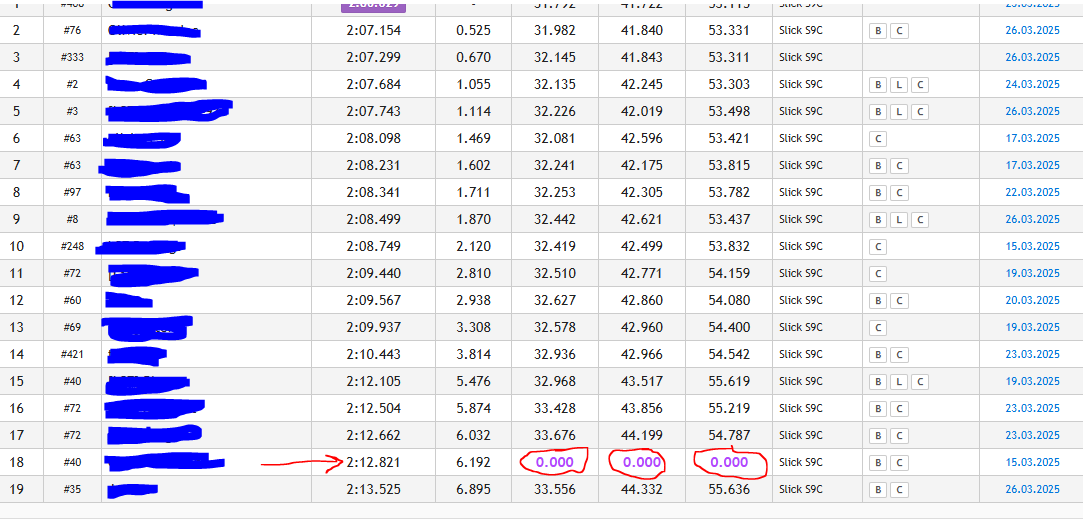The width and height of the screenshot is (1083, 519).
Task: Select the sector time 55.619
Action: (x=729, y=381)
